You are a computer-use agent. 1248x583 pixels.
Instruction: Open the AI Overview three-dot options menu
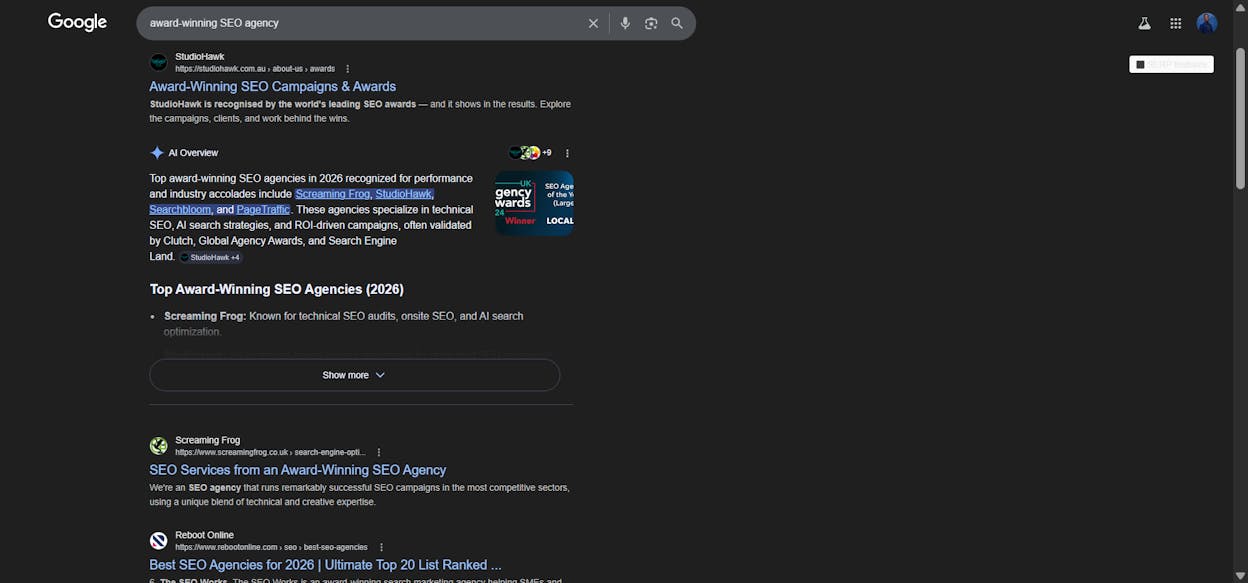567,153
